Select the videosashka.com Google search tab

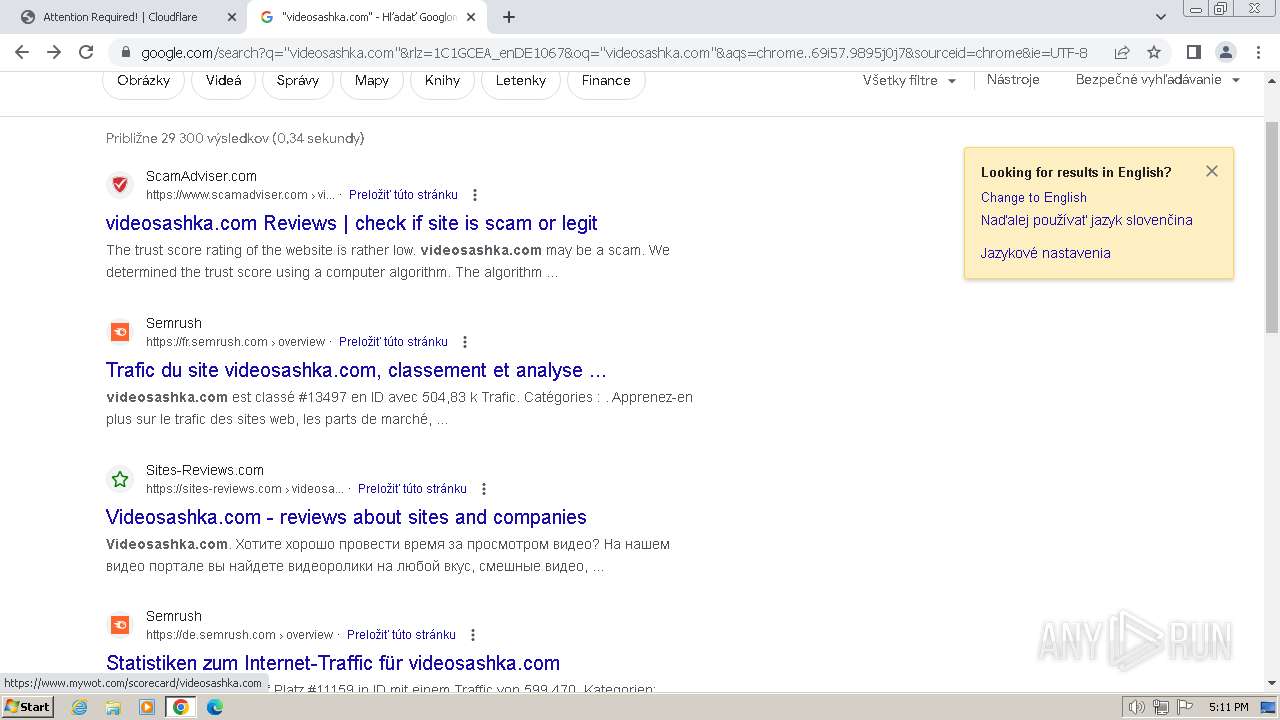pos(367,17)
